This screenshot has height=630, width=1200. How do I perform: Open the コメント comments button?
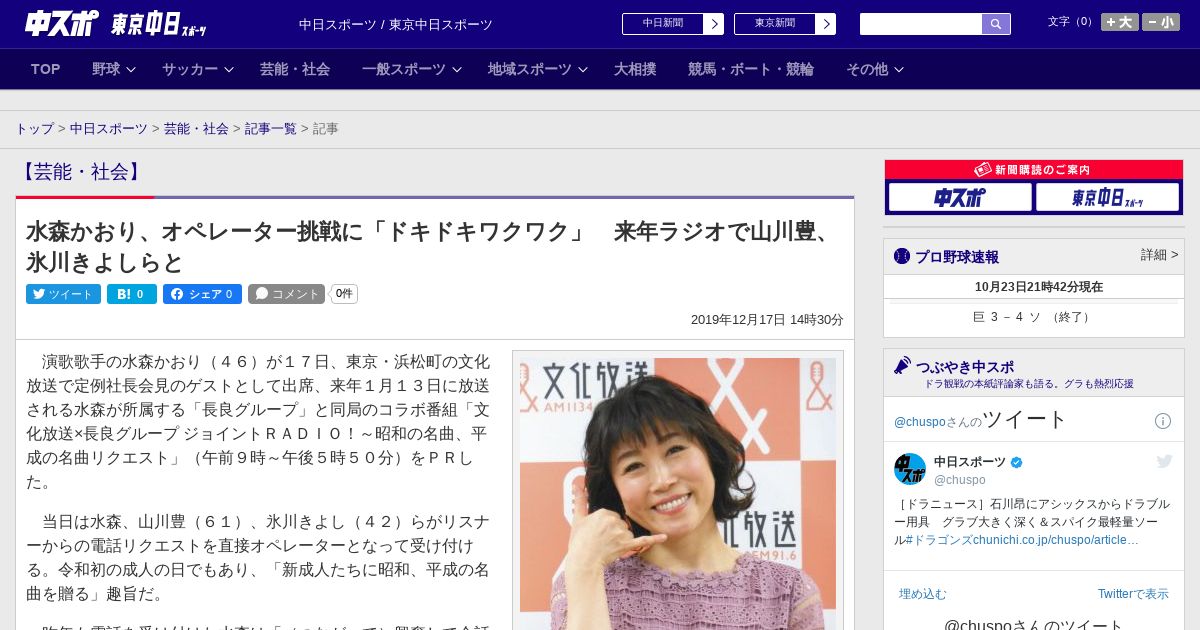(x=287, y=294)
